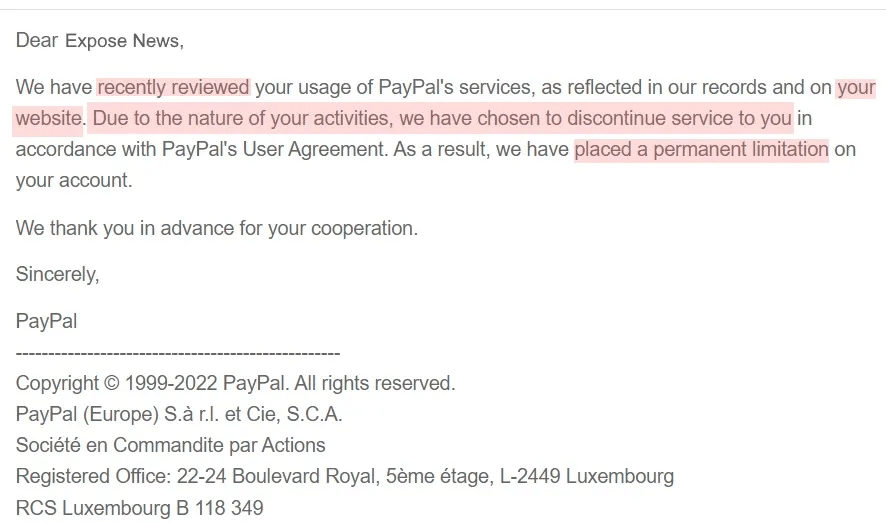Click the "your account." text

click(x=74, y=181)
